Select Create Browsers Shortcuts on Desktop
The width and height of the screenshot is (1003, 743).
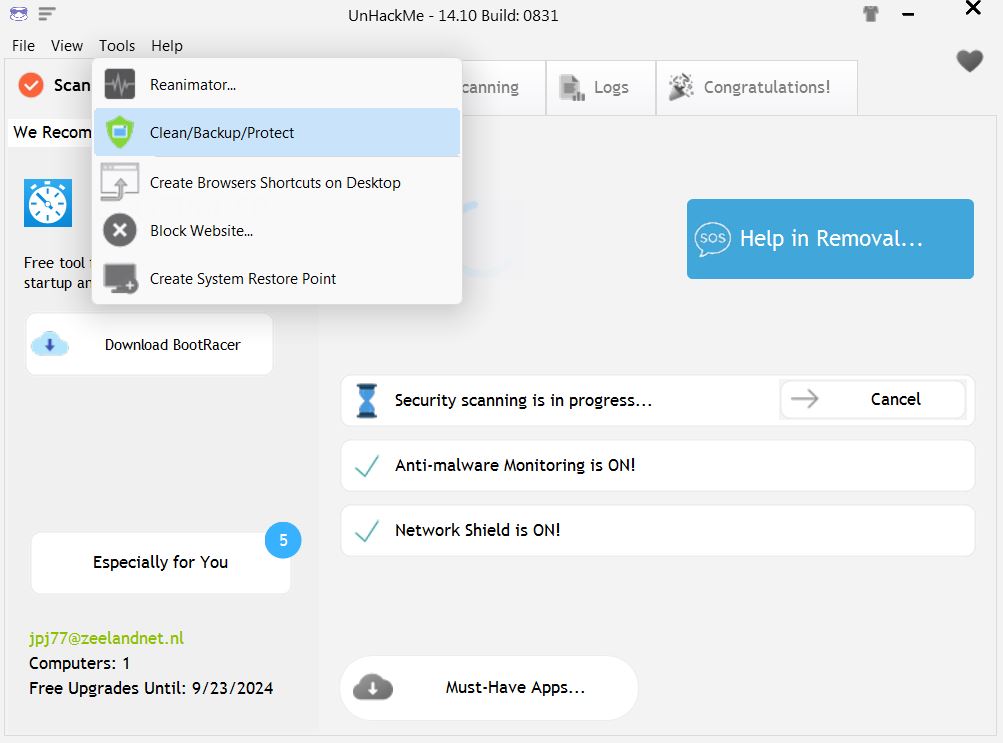277,182
